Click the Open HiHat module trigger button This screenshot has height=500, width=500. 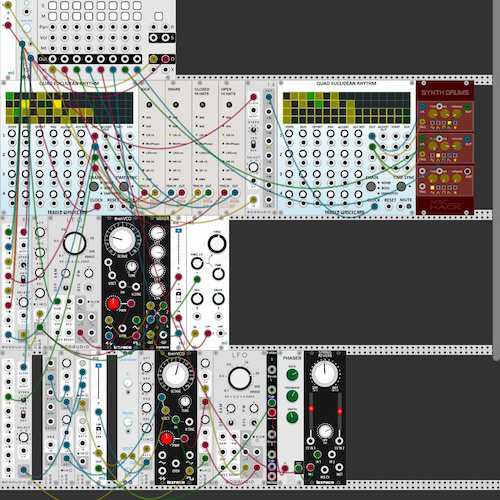click(229, 105)
